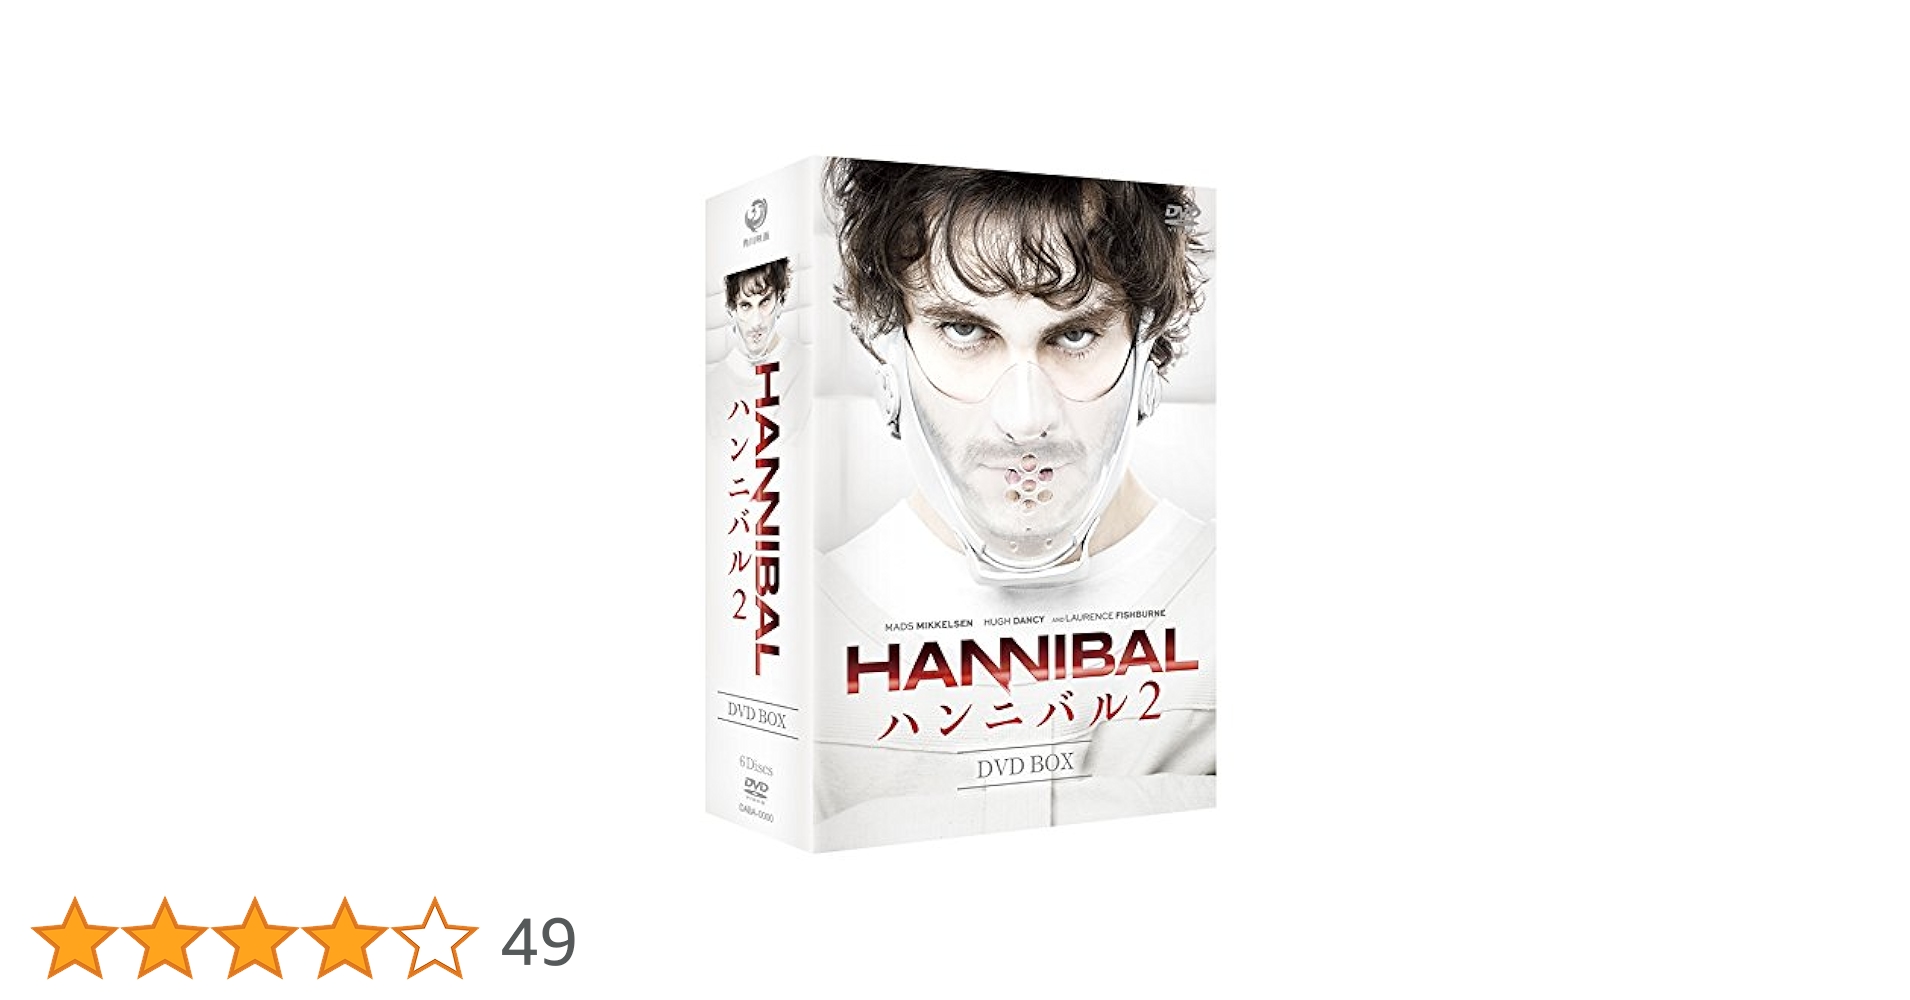Click the vertical HANNIBAL title on spine
Viewport: 1910px width, 1000px height.
[x=766, y=518]
